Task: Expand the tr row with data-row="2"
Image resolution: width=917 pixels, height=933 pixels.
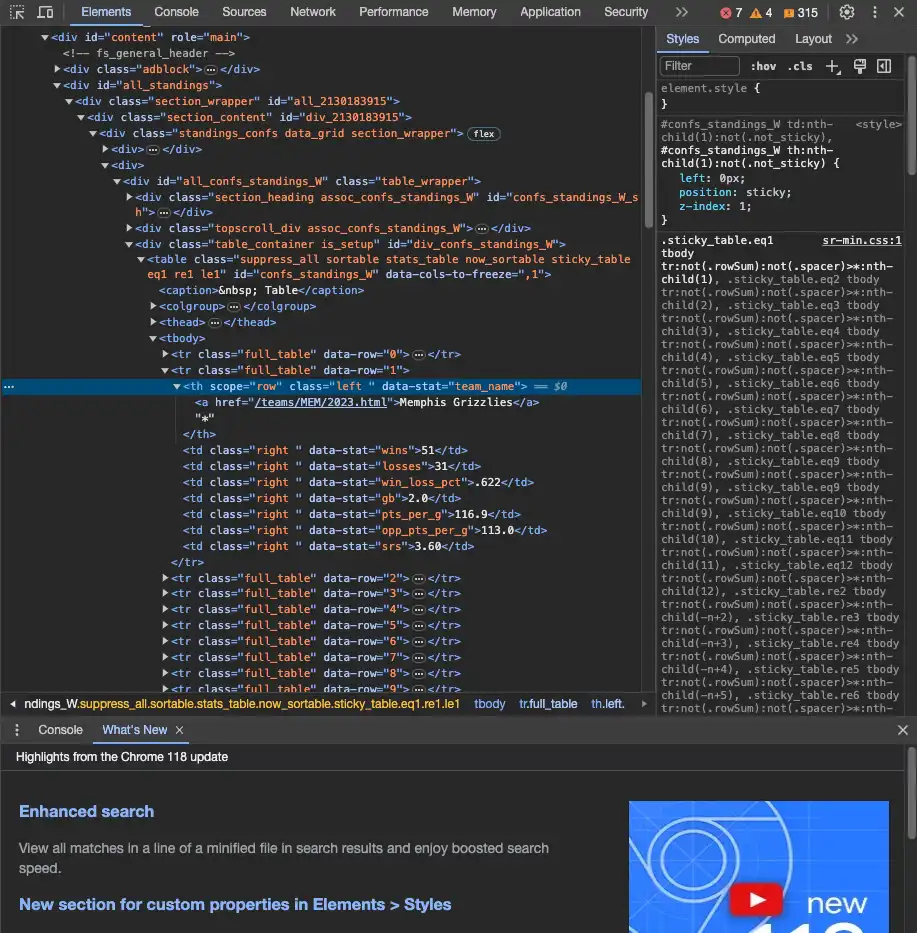Action: (x=165, y=578)
